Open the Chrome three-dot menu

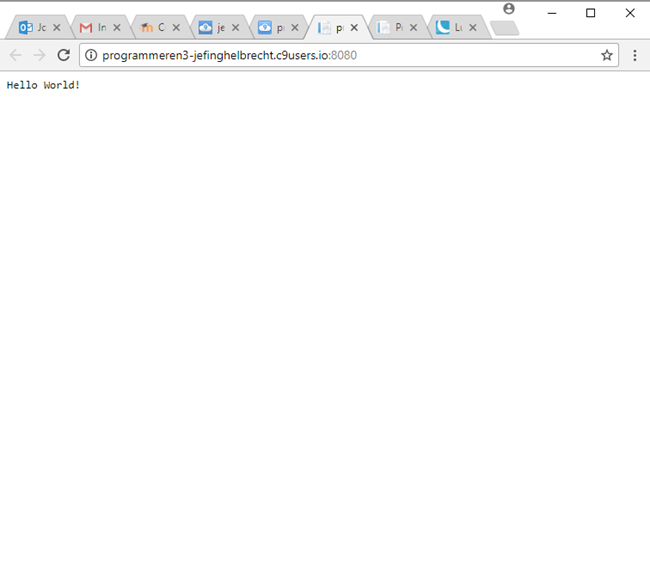635,55
